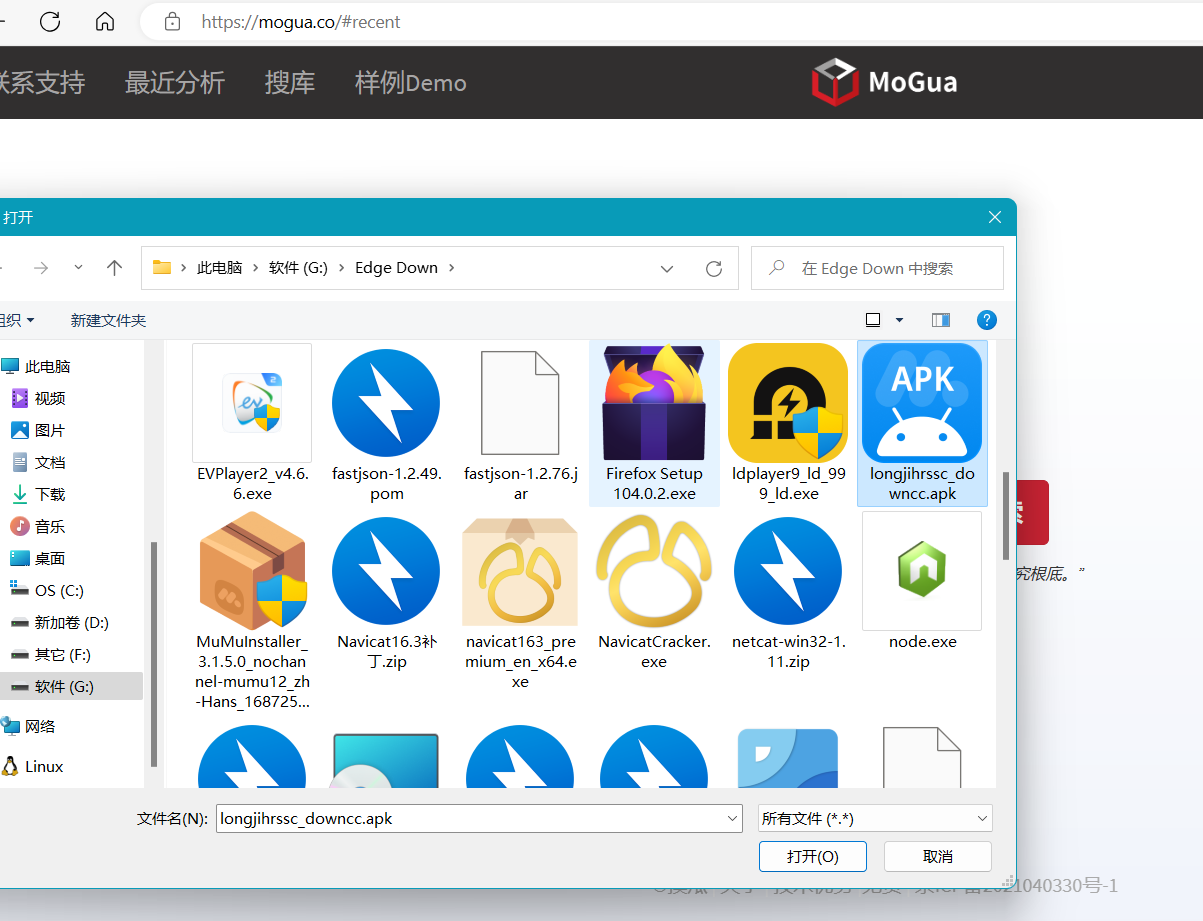Select the longjihrssc_downcc.apk file icon
1203x921 pixels.
[x=922, y=402]
